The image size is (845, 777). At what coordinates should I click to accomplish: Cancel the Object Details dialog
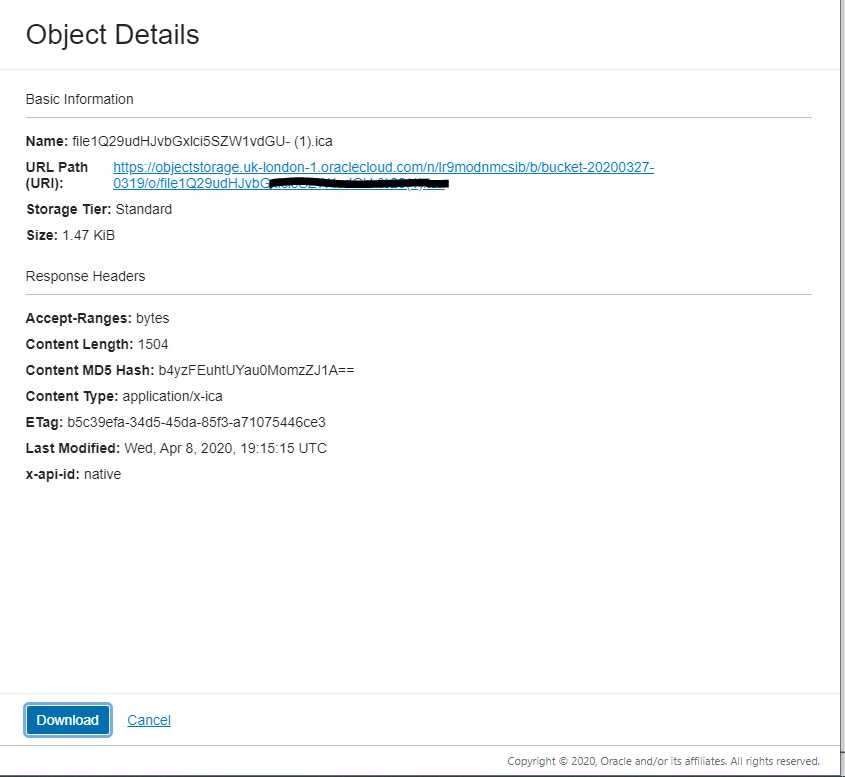pos(149,720)
